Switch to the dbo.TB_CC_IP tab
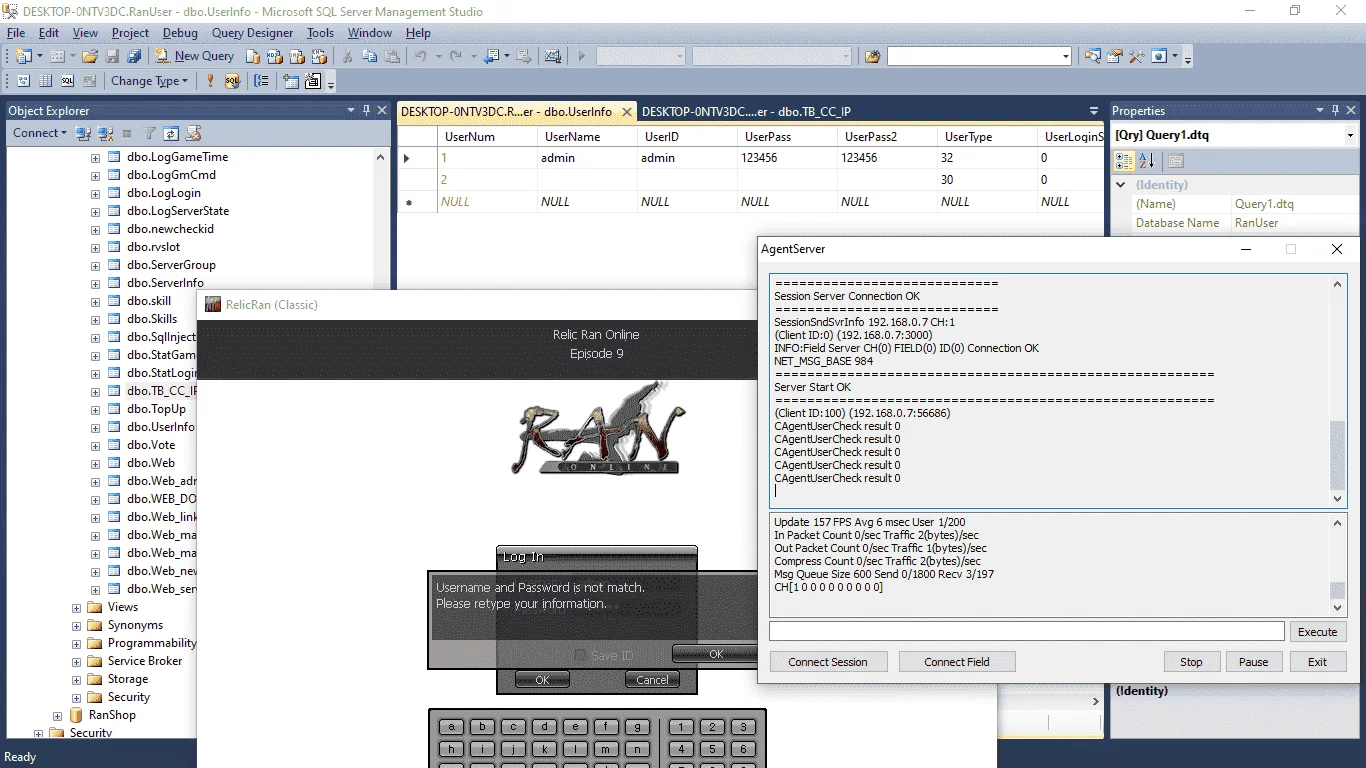Screen dimensions: 1366x768 pyautogui.click(x=746, y=112)
